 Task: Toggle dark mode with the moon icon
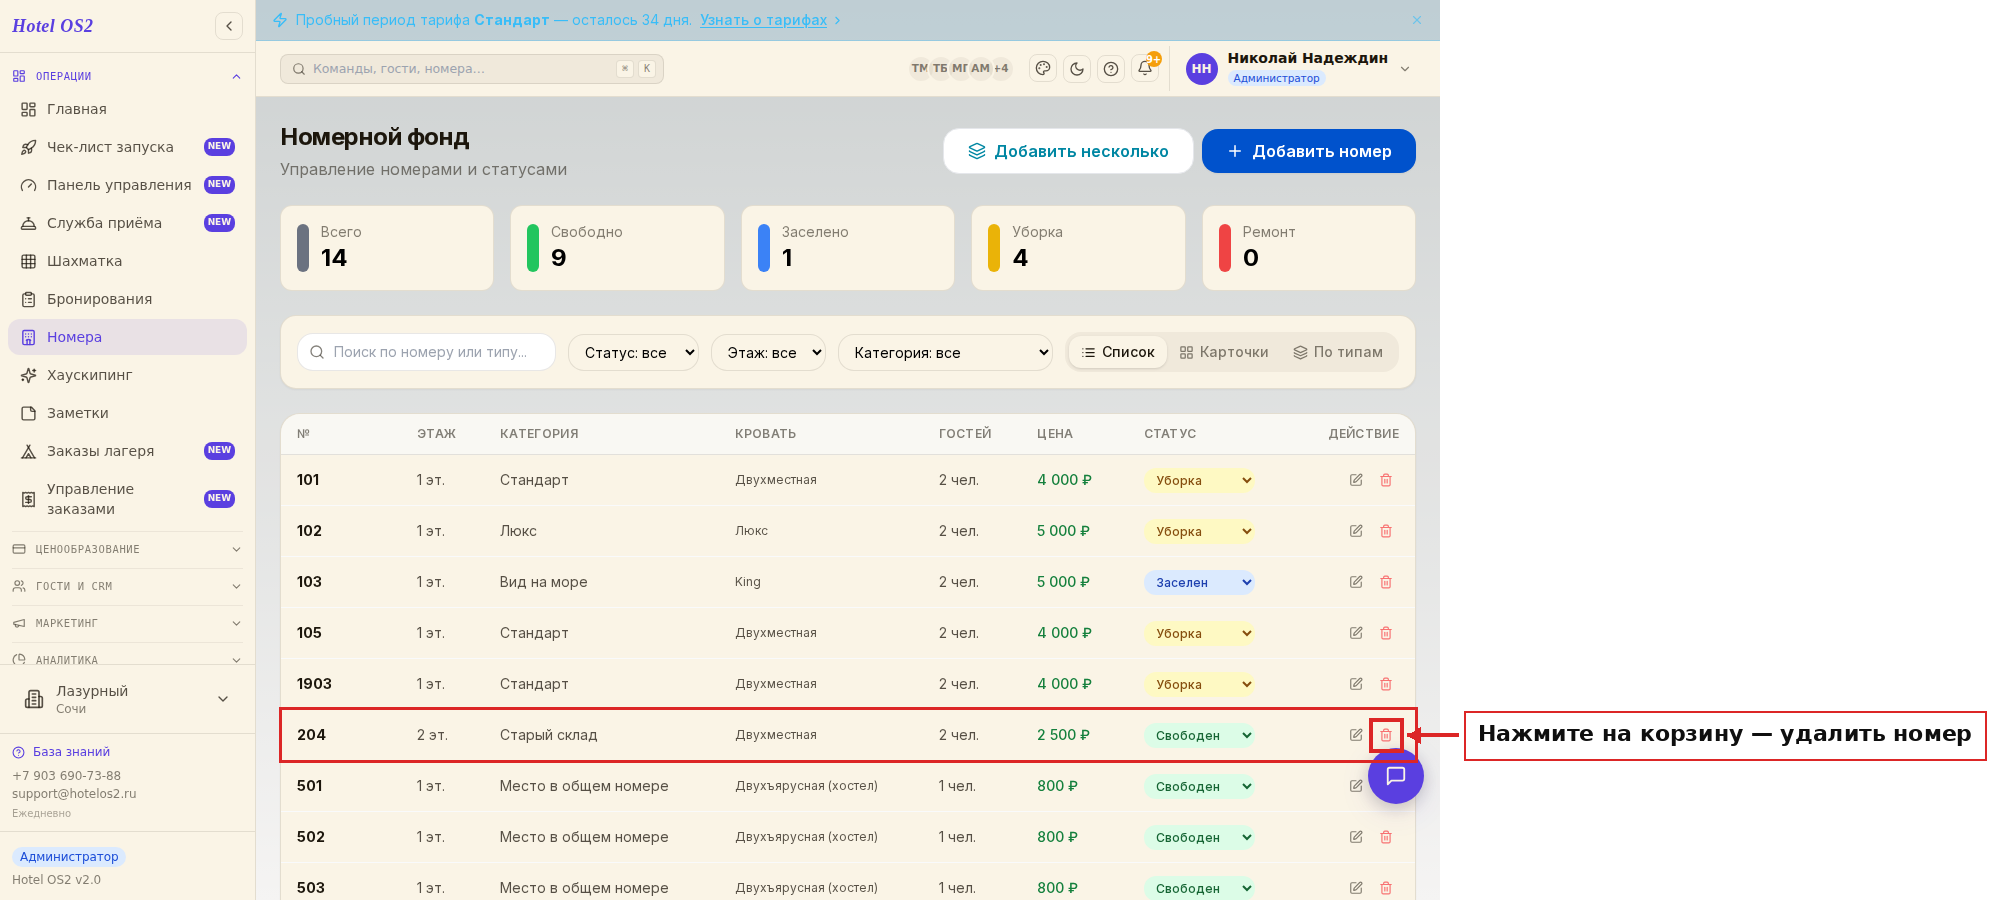point(1077,69)
